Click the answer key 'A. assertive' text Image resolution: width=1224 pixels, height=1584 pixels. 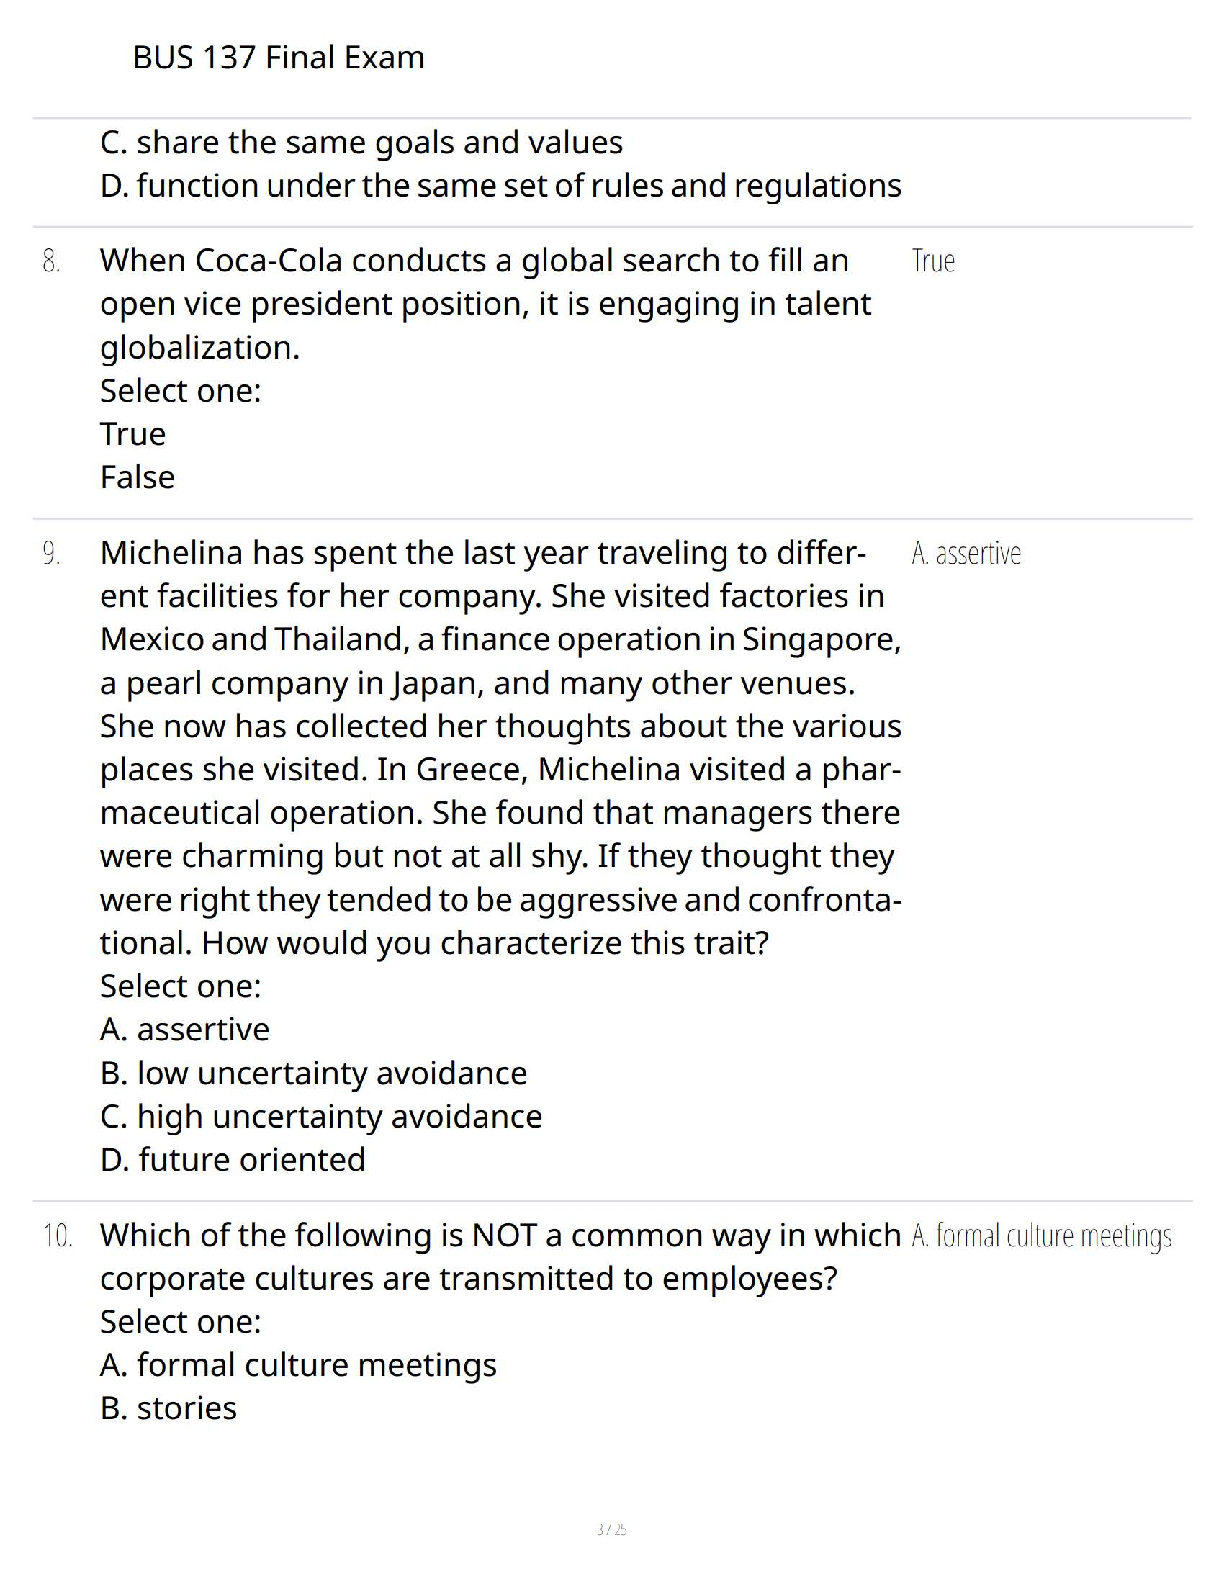(966, 553)
